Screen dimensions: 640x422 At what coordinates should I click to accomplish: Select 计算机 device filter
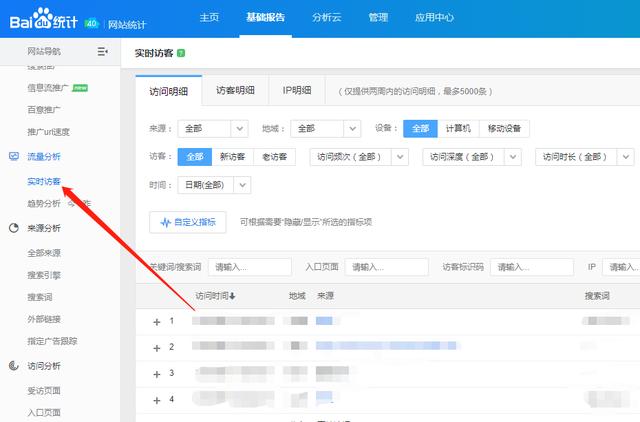coord(457,129)
